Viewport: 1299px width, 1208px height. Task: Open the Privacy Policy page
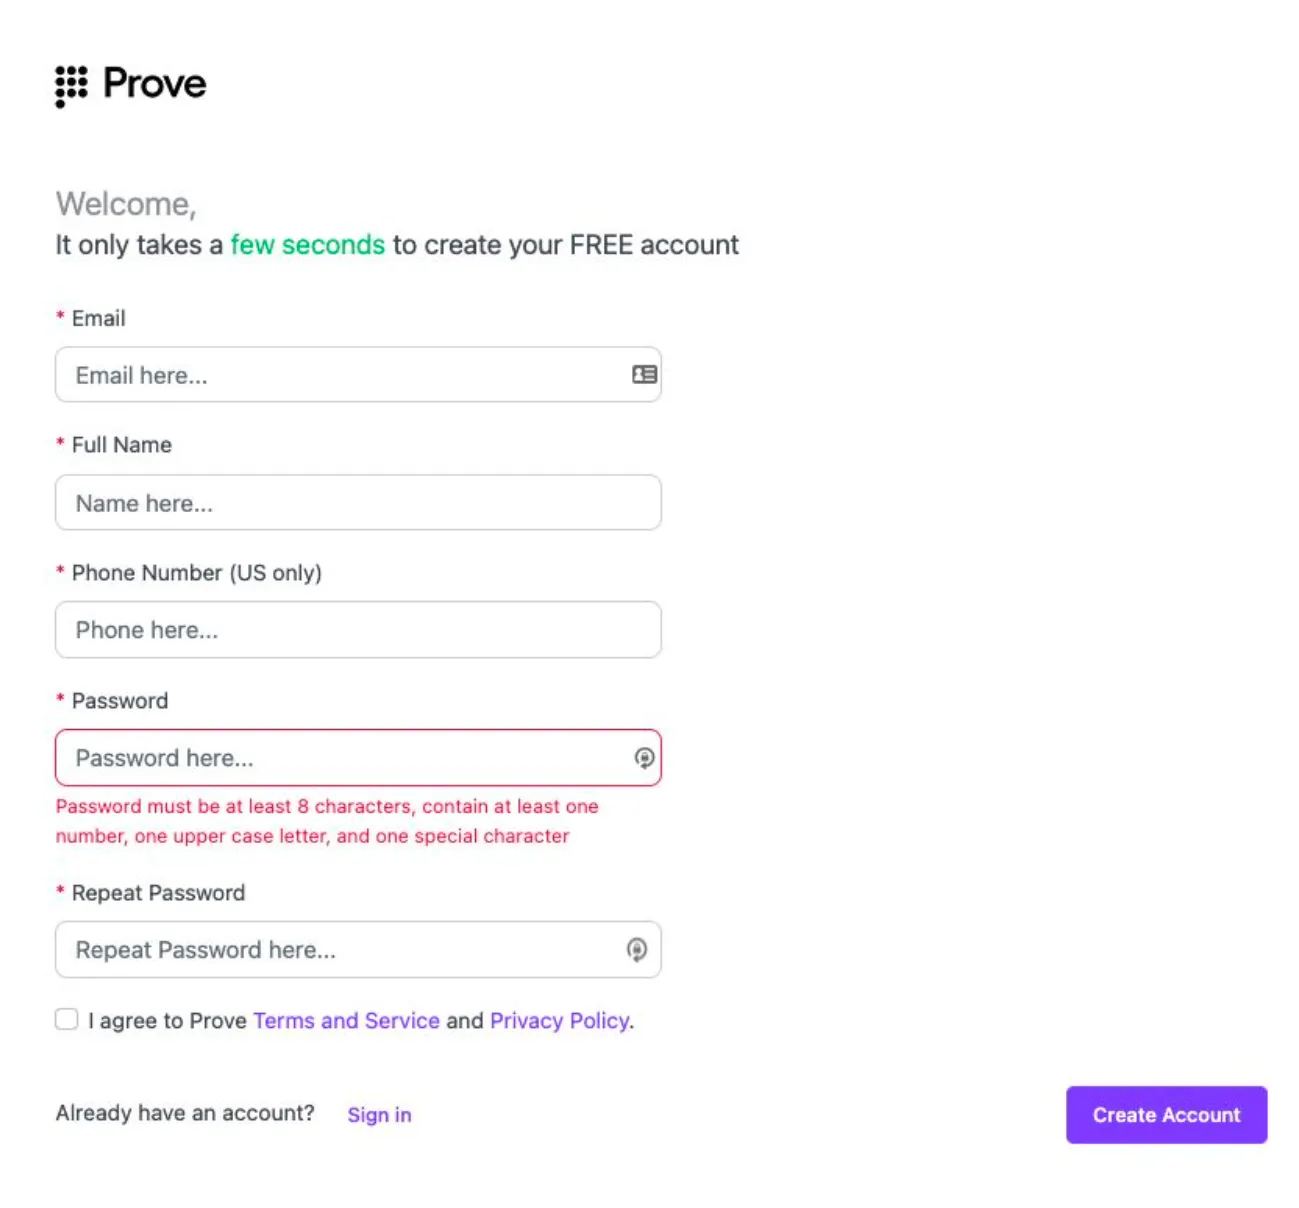(558, 1020)
